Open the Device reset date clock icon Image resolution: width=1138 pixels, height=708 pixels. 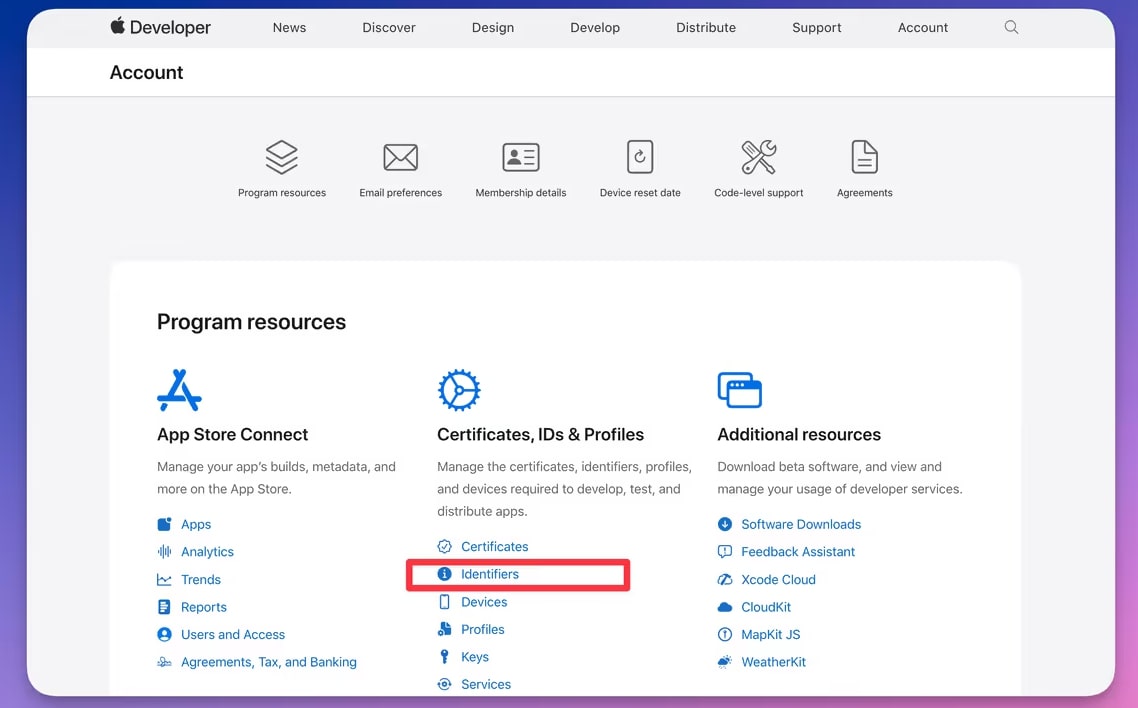(x=639, y=157)
